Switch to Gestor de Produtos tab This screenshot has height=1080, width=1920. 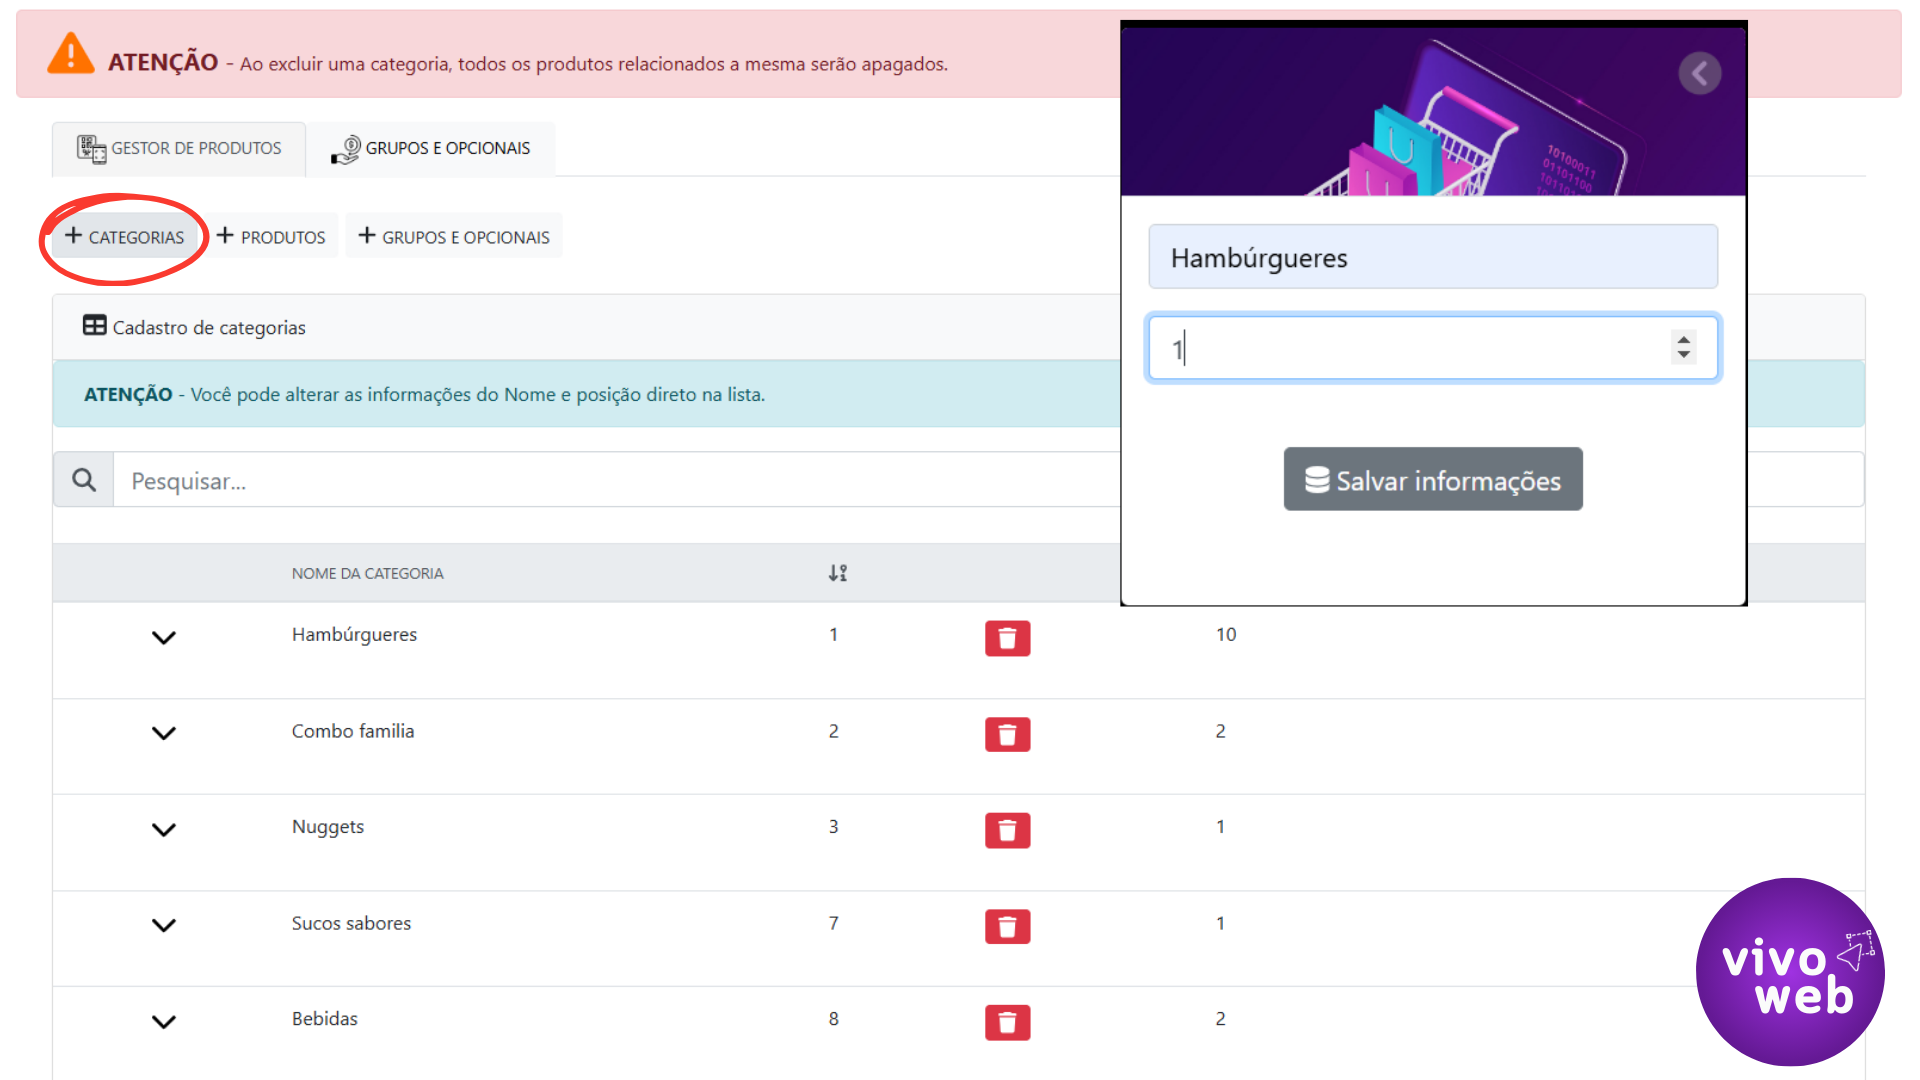pyautogui.click(x=180, y=149)
